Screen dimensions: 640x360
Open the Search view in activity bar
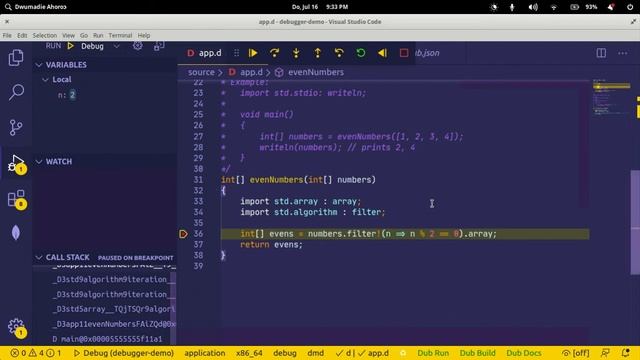pyautogui.click(x=16, y=92)
